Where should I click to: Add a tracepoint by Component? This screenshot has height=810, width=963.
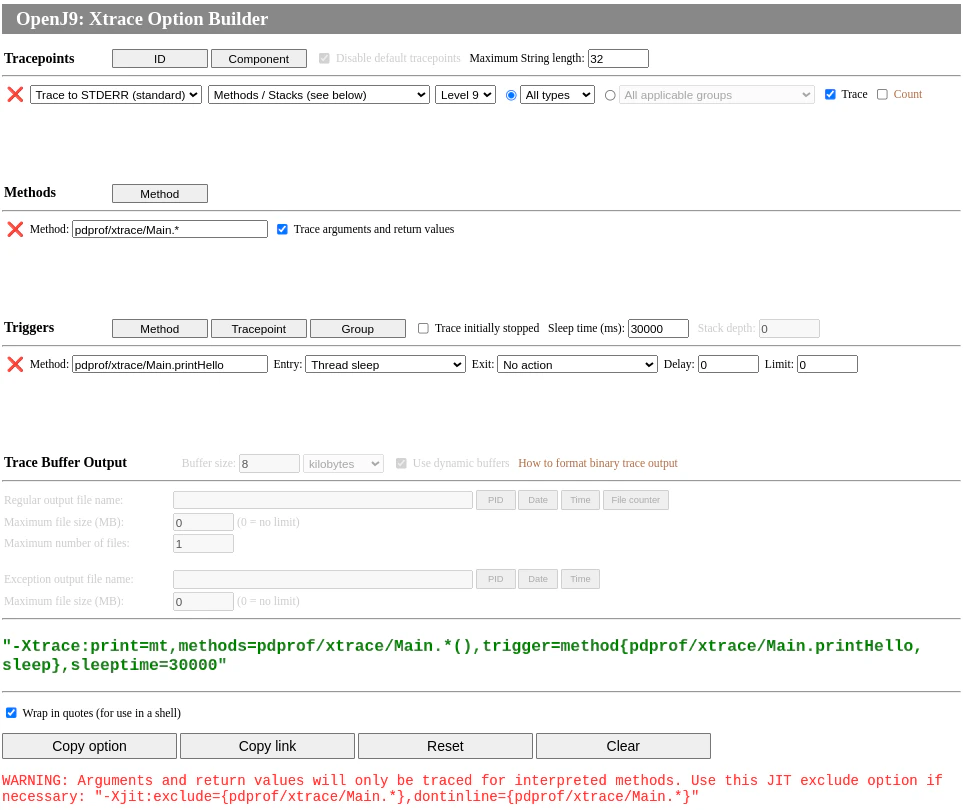pos(259,59)
